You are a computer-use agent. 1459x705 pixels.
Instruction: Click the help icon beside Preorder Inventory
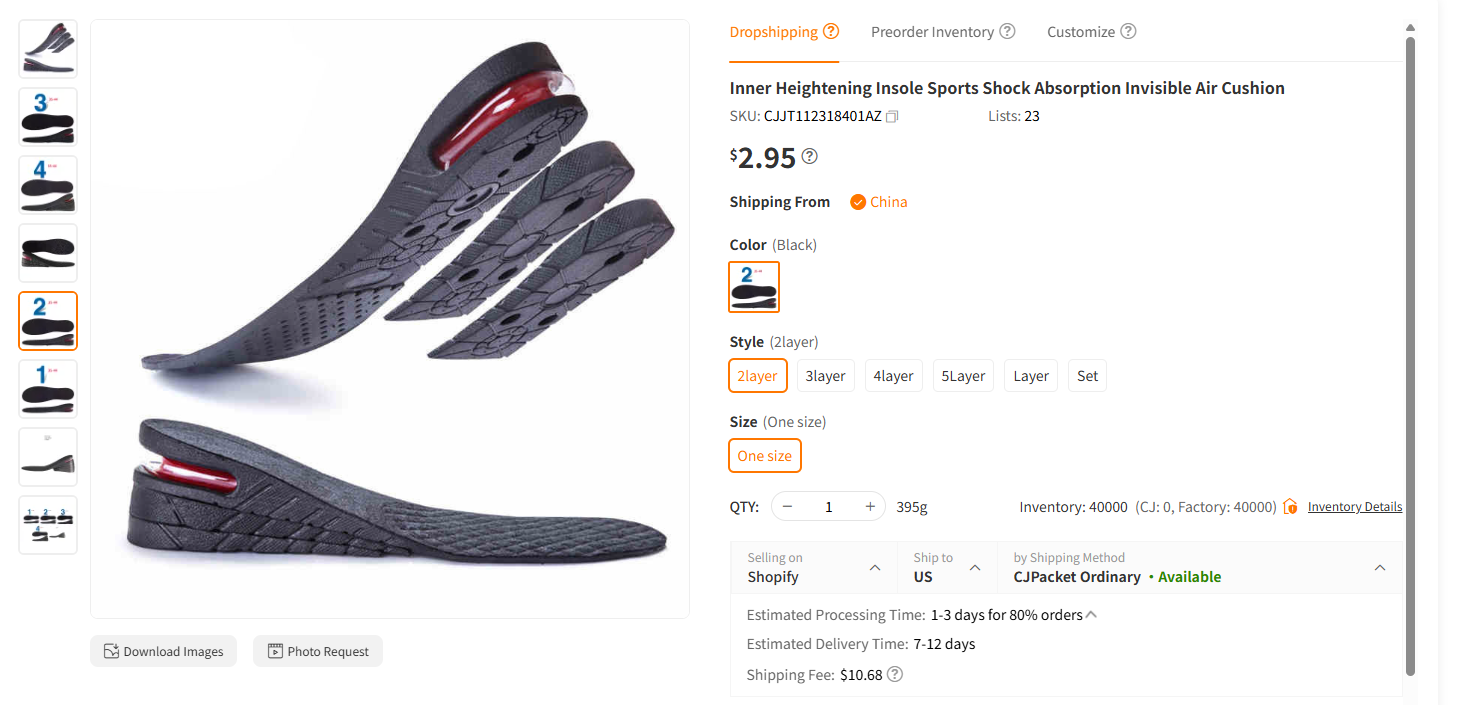tap(1007, 31)
